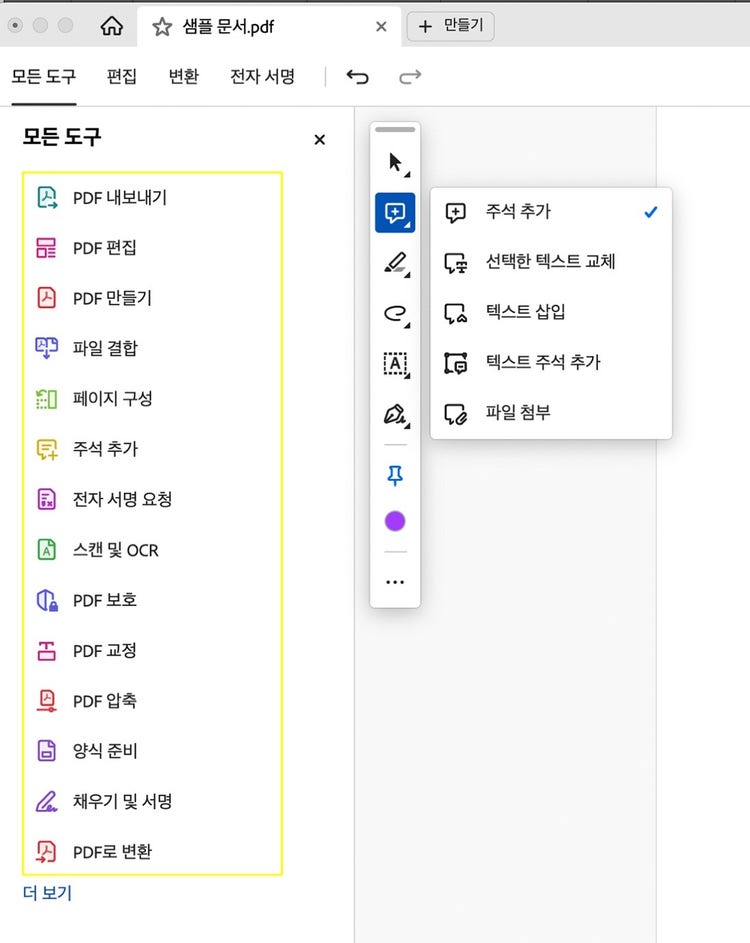Close the 모든 도구 panel
The width and height of the screenshot is (750, 943).
(319, 140)
